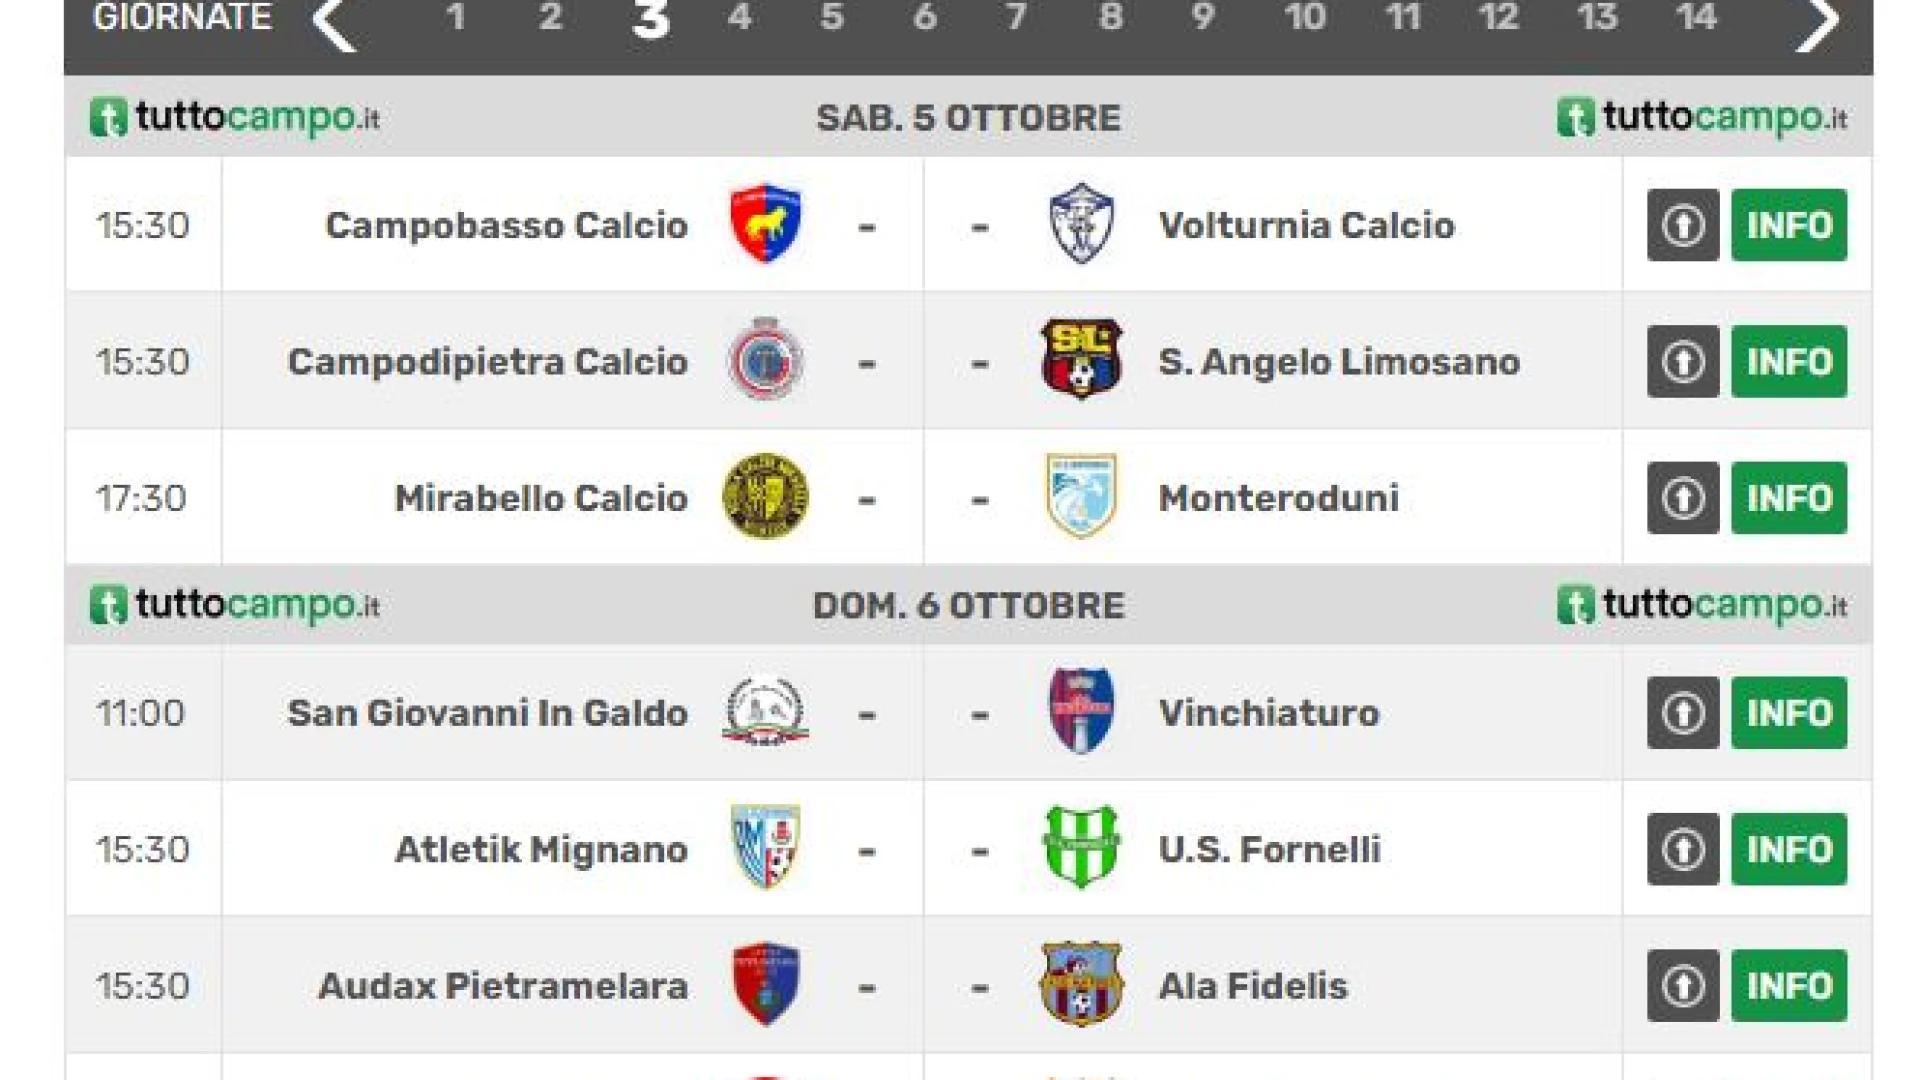Click upload icon for Audax Pietramelara match
This screenshot has height=1080, width=1920.
coord(1683,986)
